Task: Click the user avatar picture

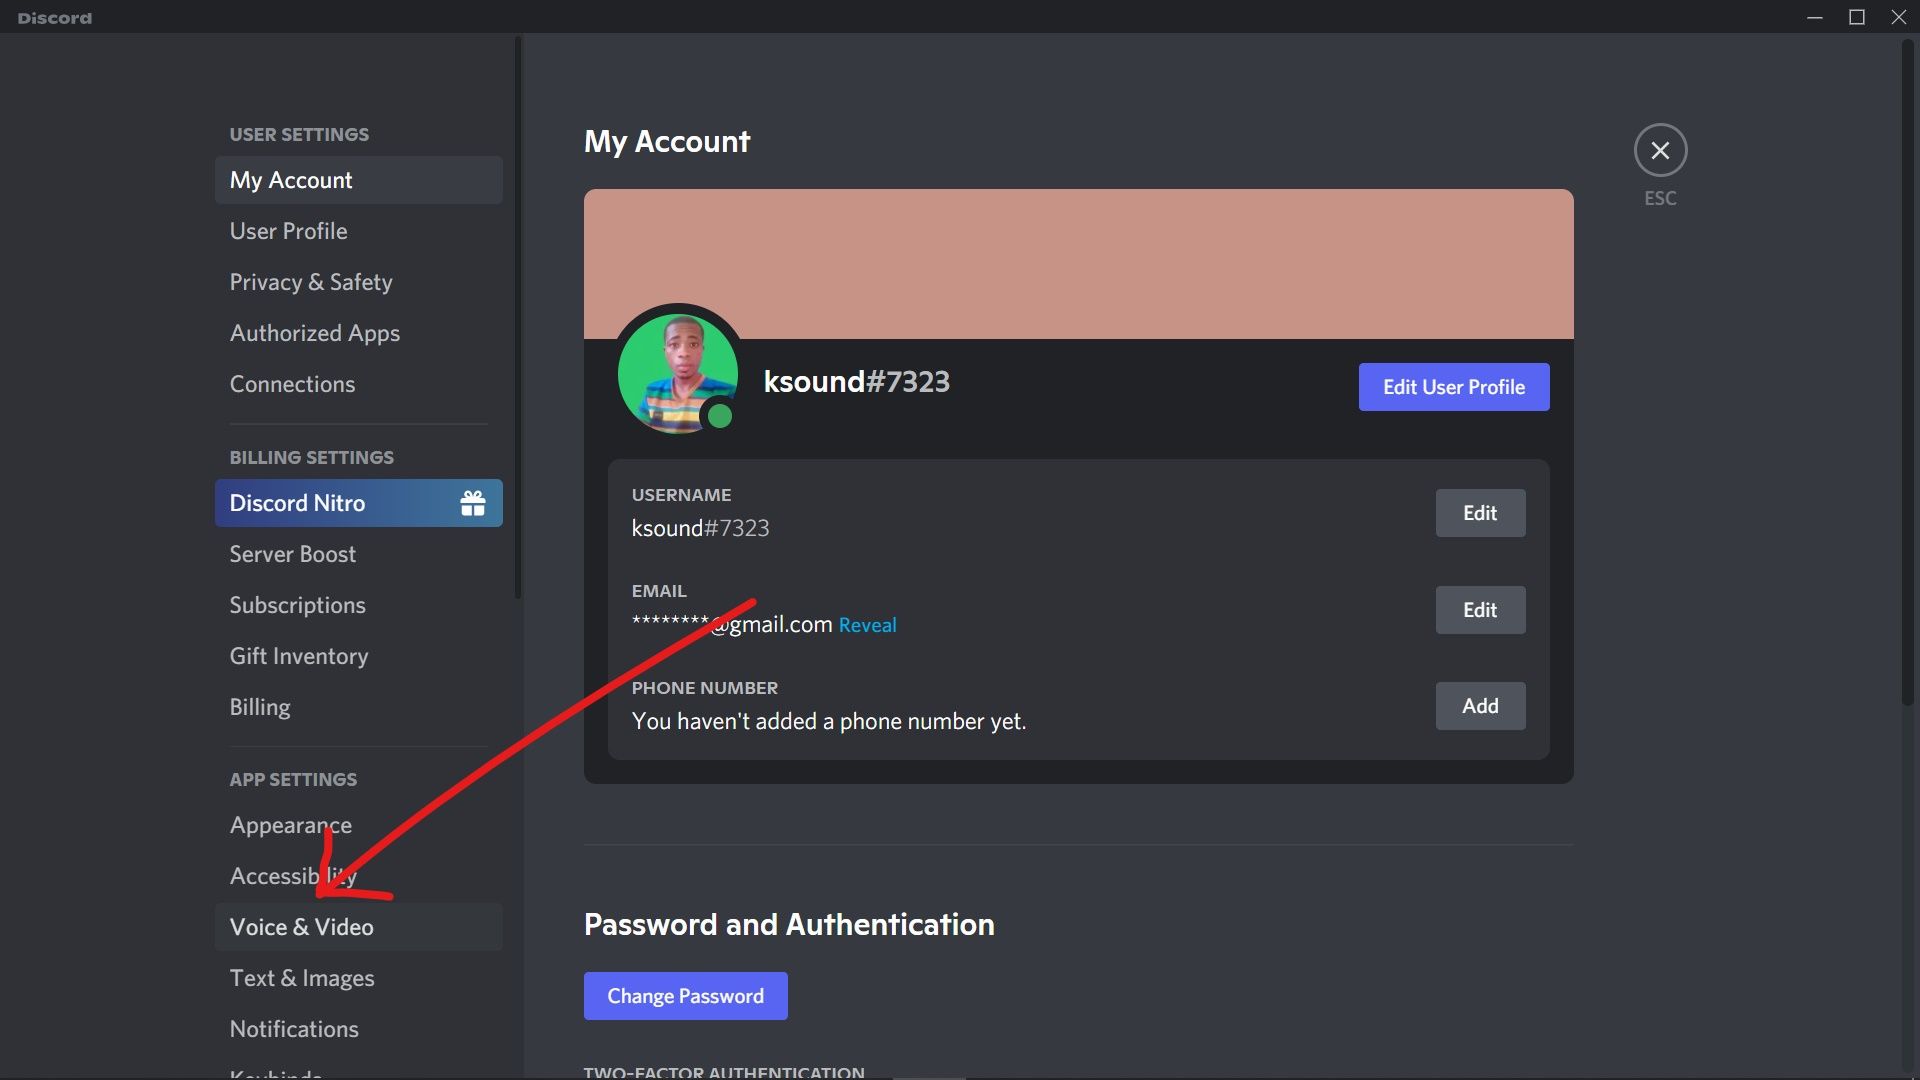Action: 677,371
